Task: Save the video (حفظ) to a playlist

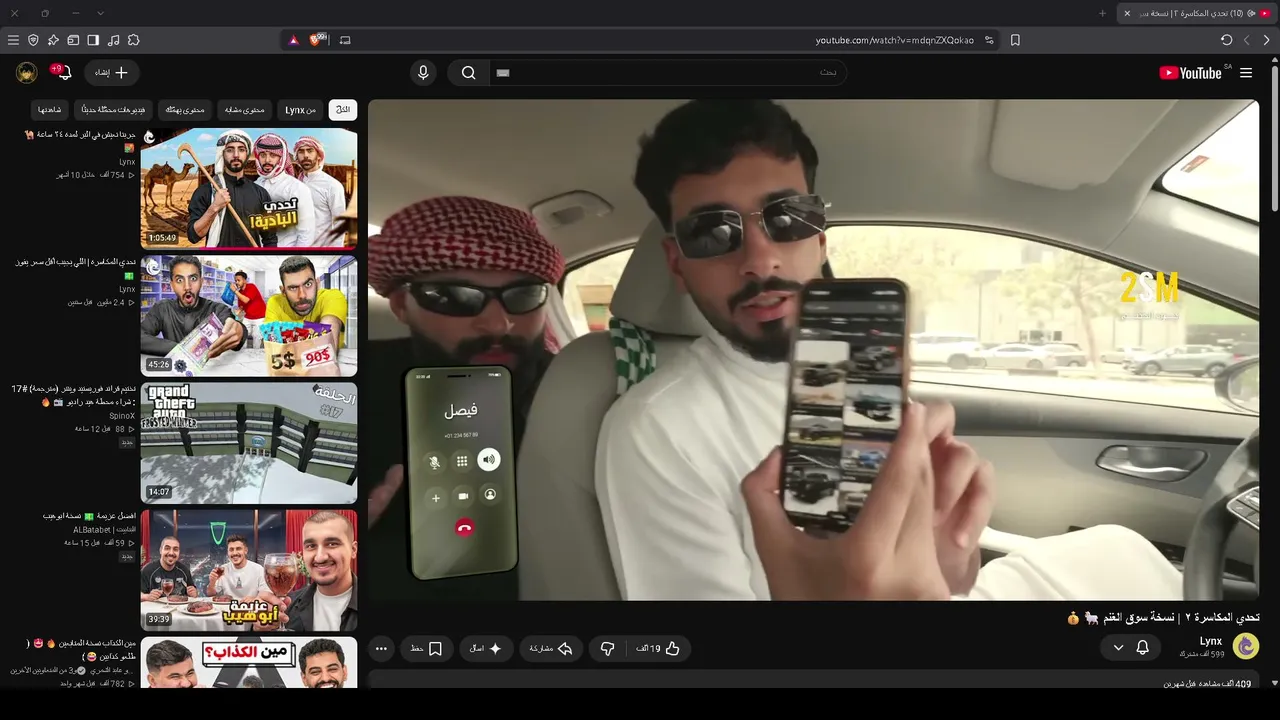Action: point(426,649)
